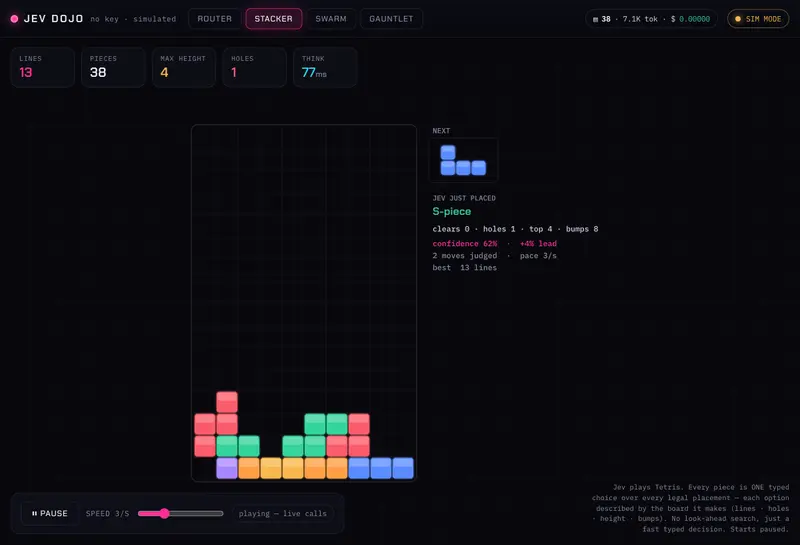This screenshot has height=545, width=800.
Task: Click the purple block in the bottom row
Action: [x=227, y=468]
